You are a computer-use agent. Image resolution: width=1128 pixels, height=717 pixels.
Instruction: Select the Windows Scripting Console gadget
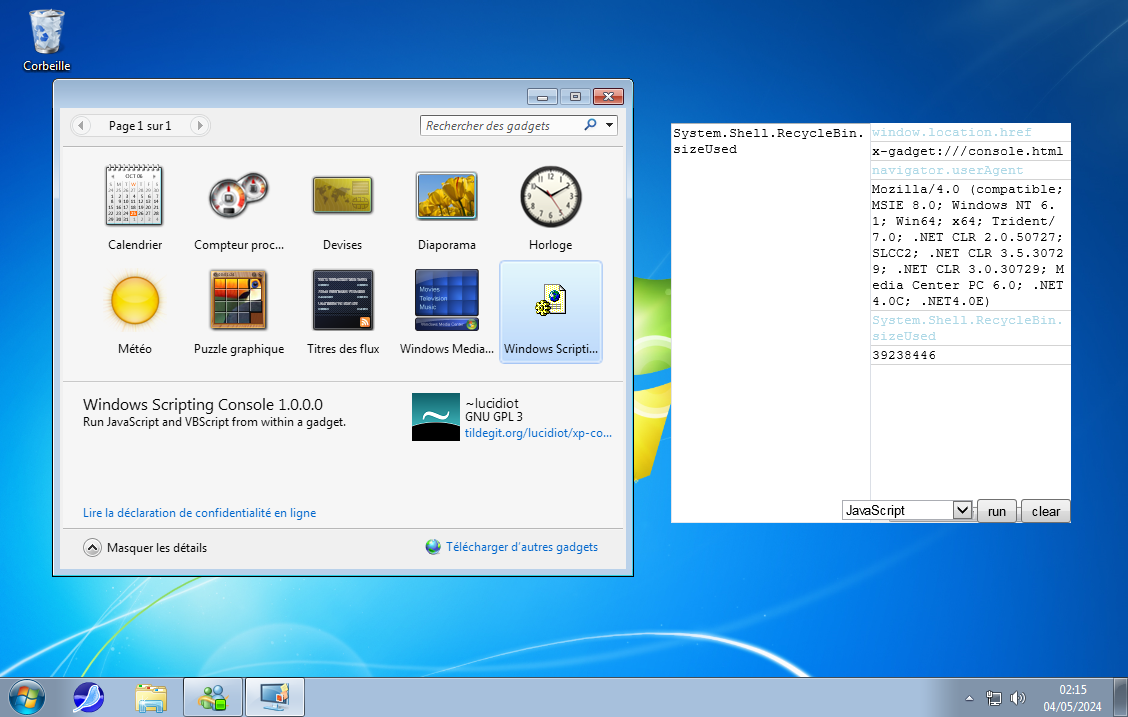pyautogui.click(x=550, y=311)
